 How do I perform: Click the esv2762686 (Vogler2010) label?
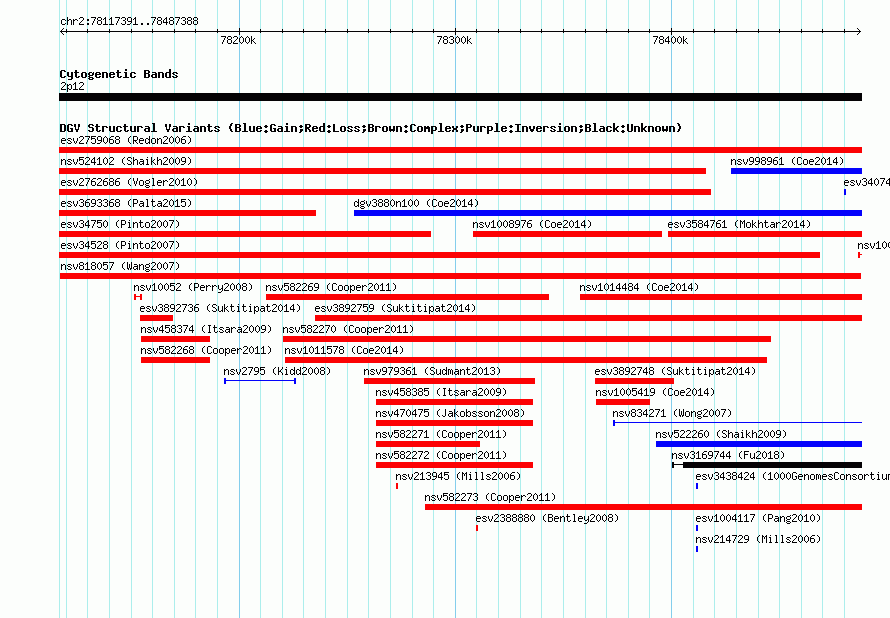point(129,182)
